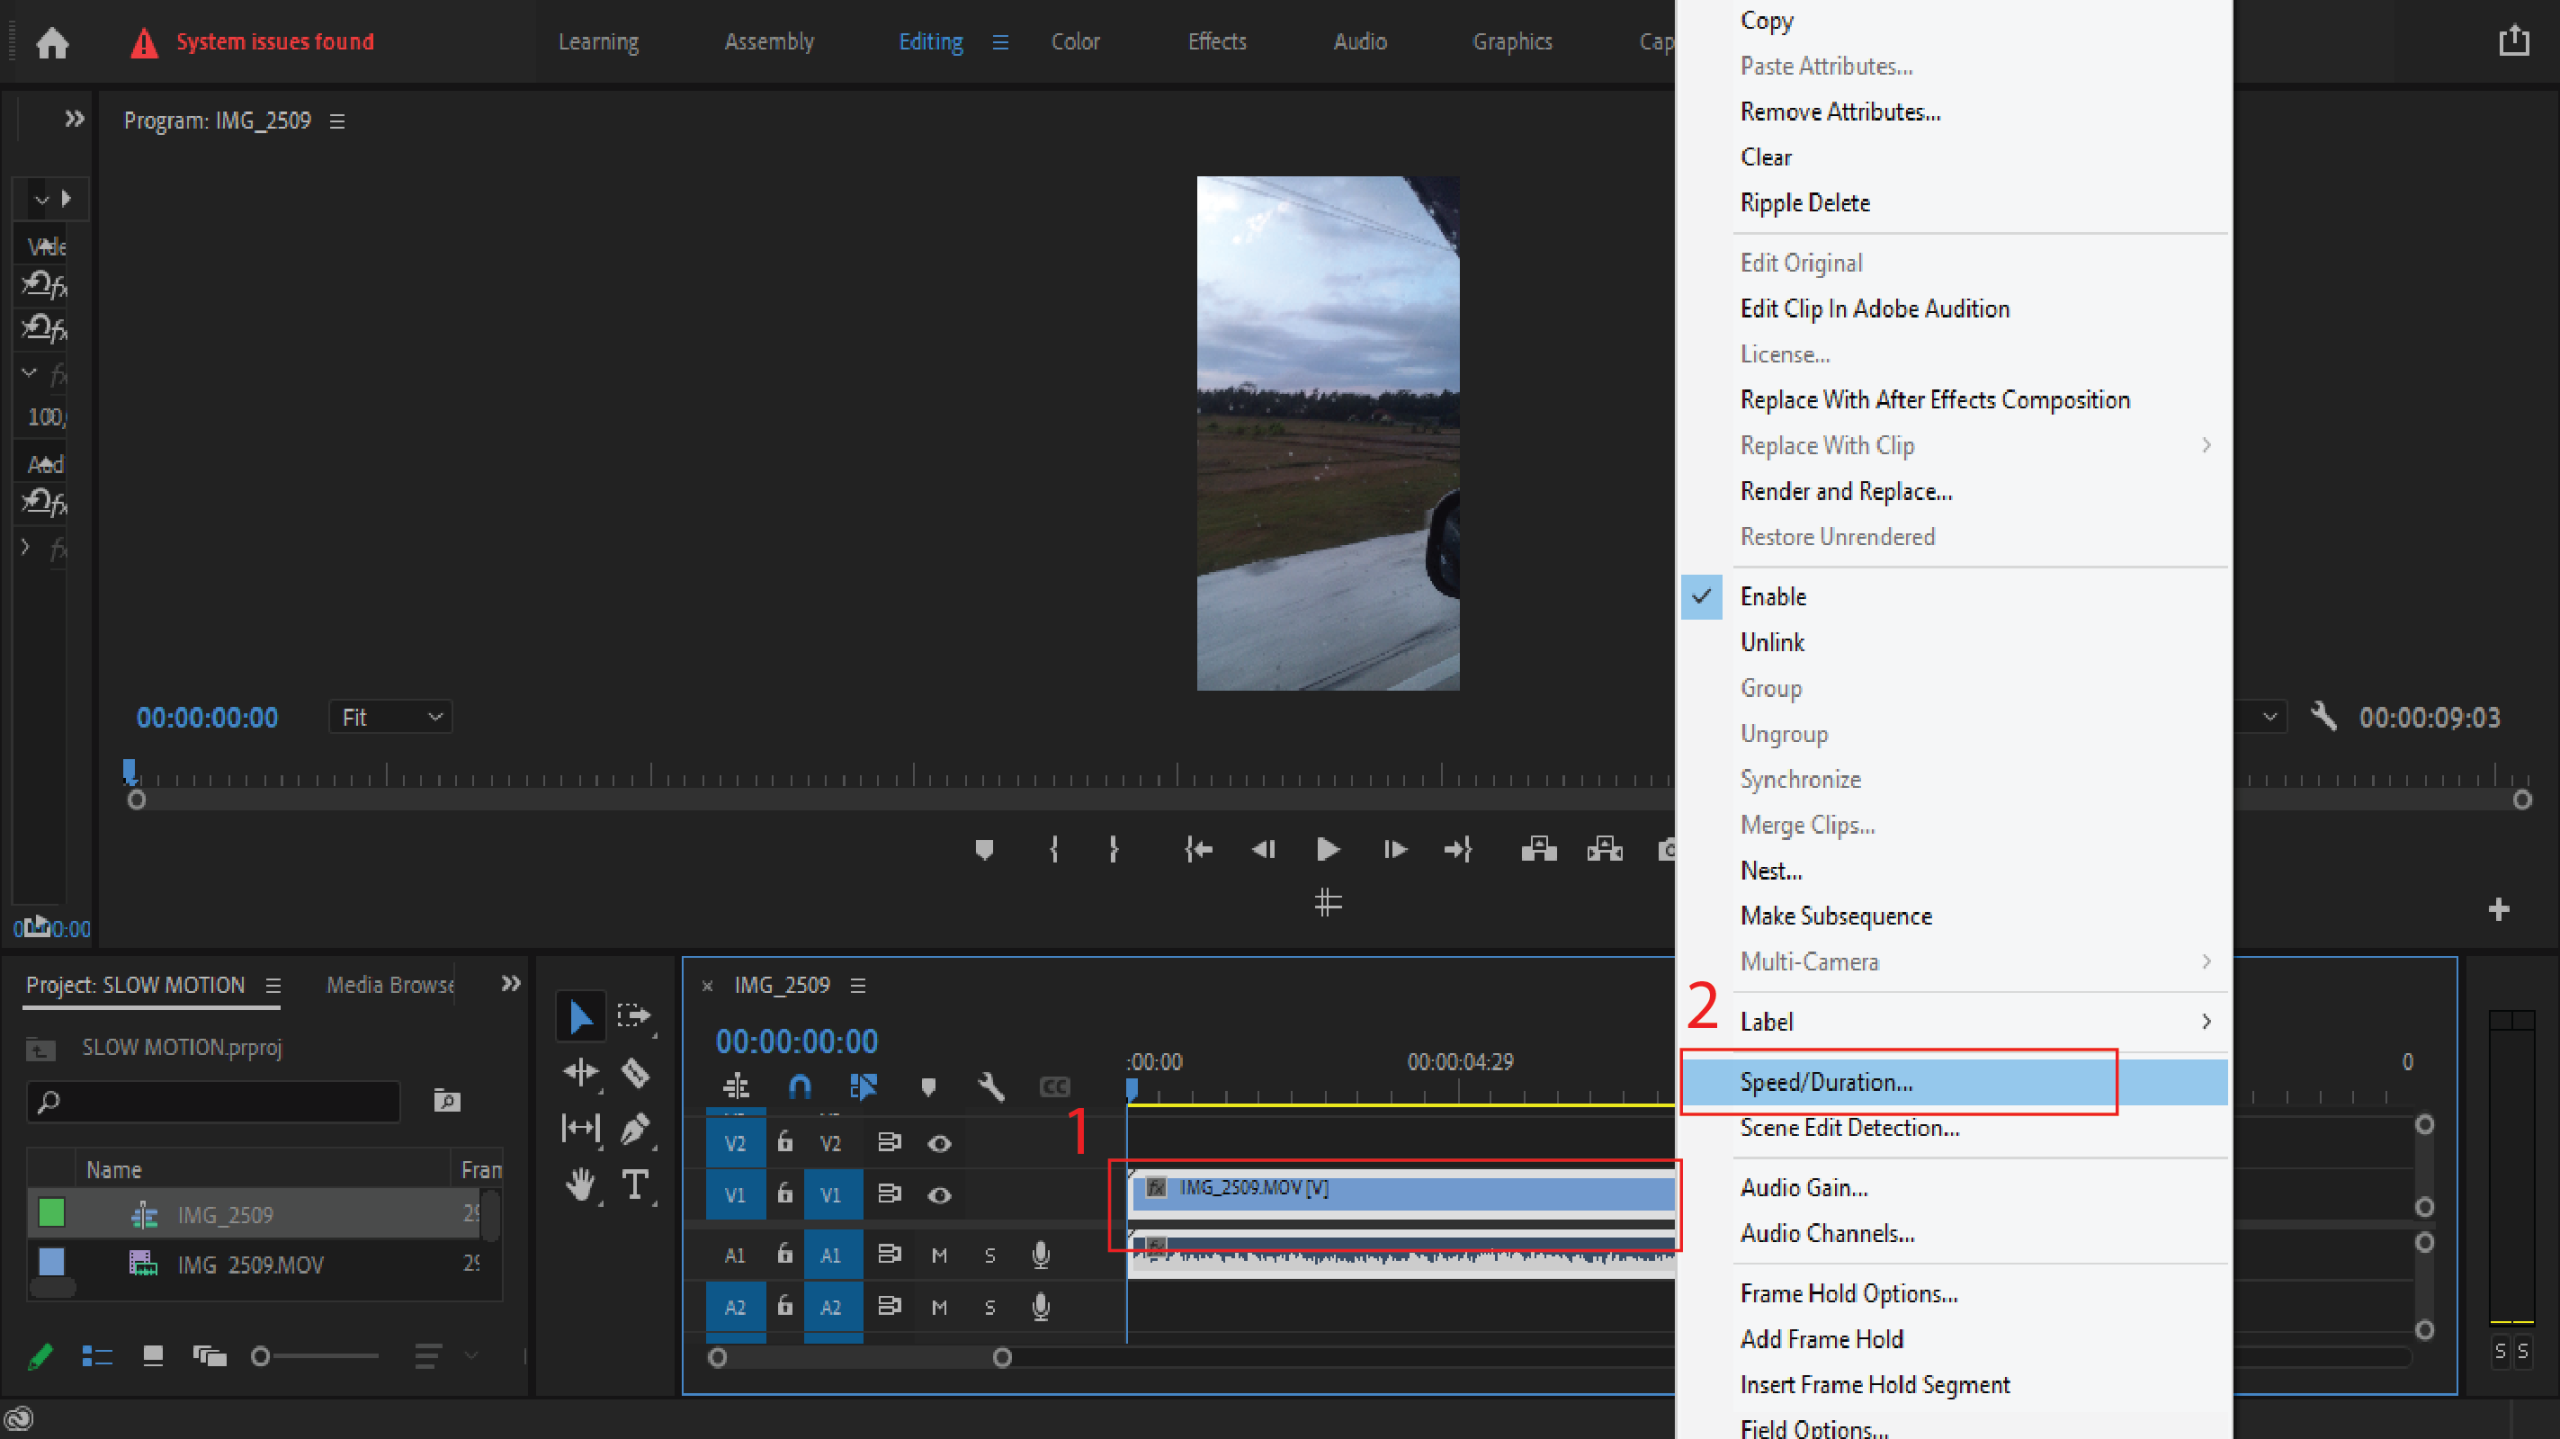Open Program monitor panel menu

click(x=338, y=121)
